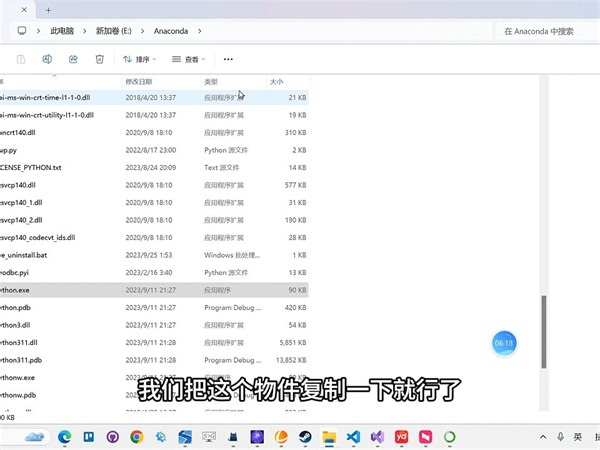
Task: Open Microsoft Edge from the taskbar
Action: [65, 437]
